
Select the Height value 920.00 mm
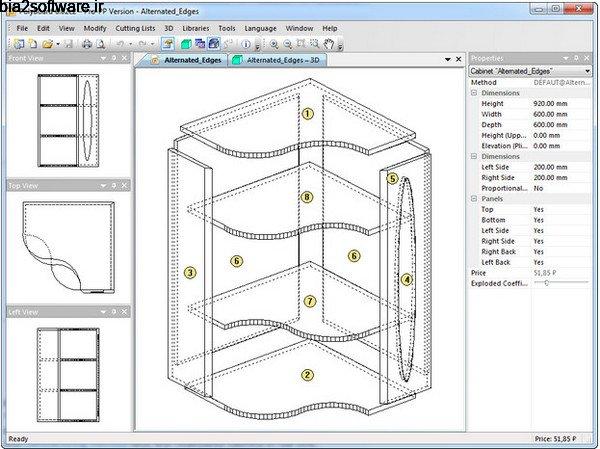pyautogui.click(x=550, y=104)
